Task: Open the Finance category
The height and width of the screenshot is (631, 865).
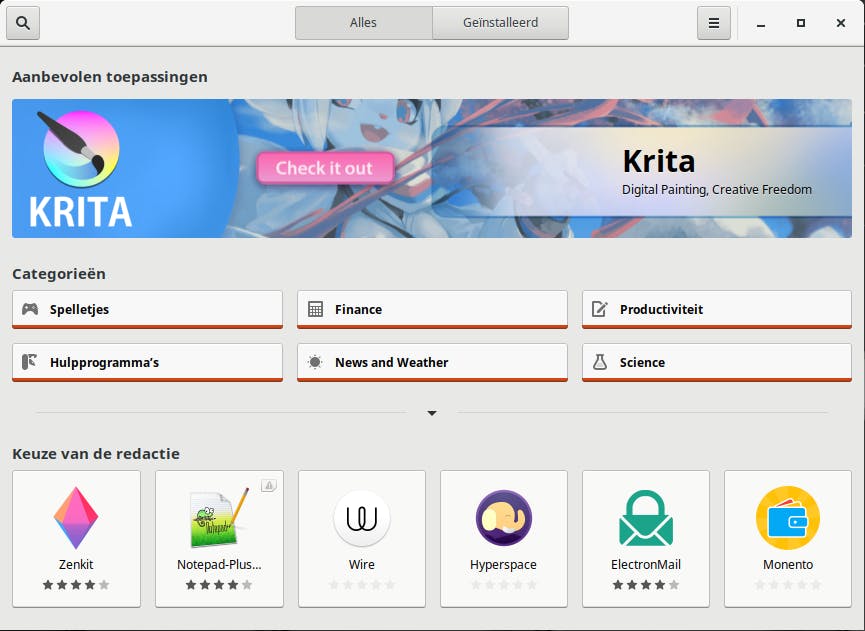Action: (x=432, y=309)
